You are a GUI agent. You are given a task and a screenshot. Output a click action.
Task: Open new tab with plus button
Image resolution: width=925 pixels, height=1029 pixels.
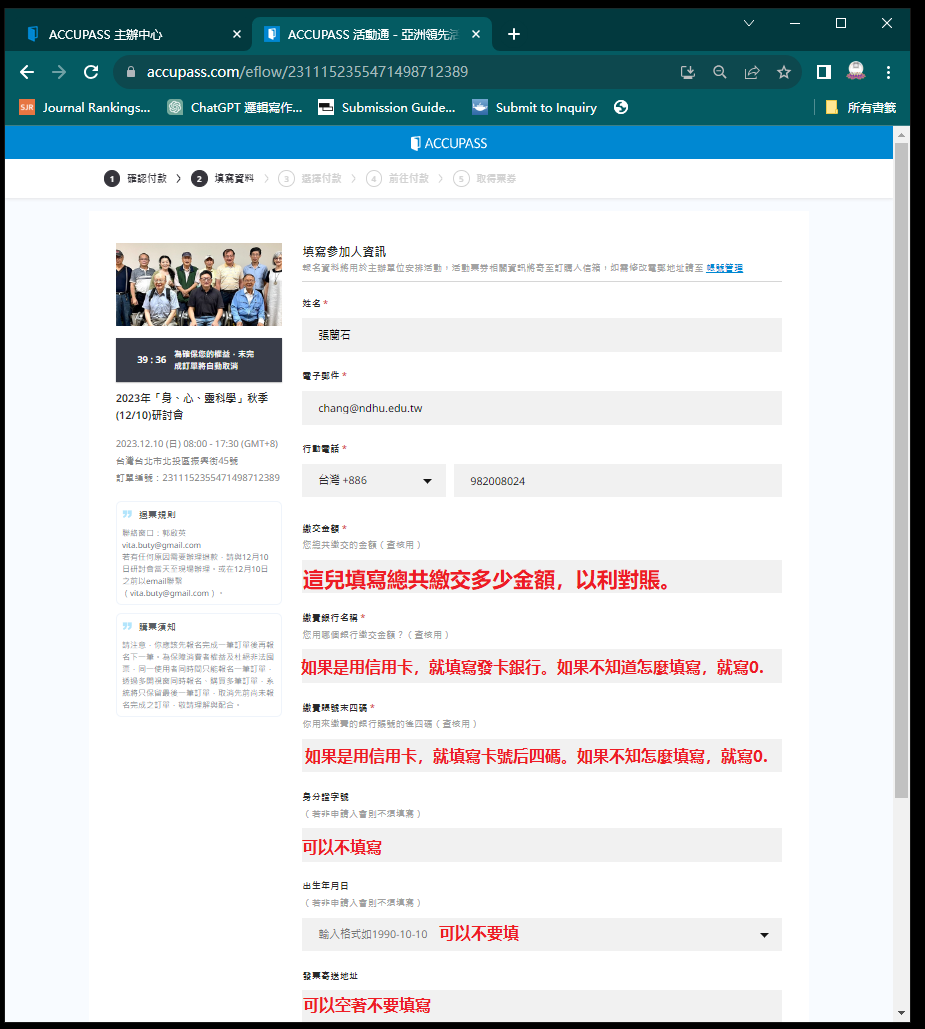coord(514,34)
